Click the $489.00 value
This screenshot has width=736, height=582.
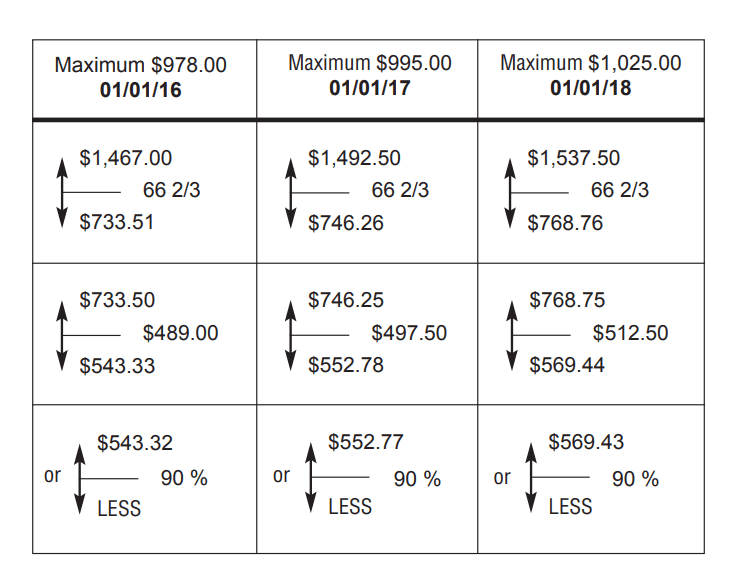(180, 333)
